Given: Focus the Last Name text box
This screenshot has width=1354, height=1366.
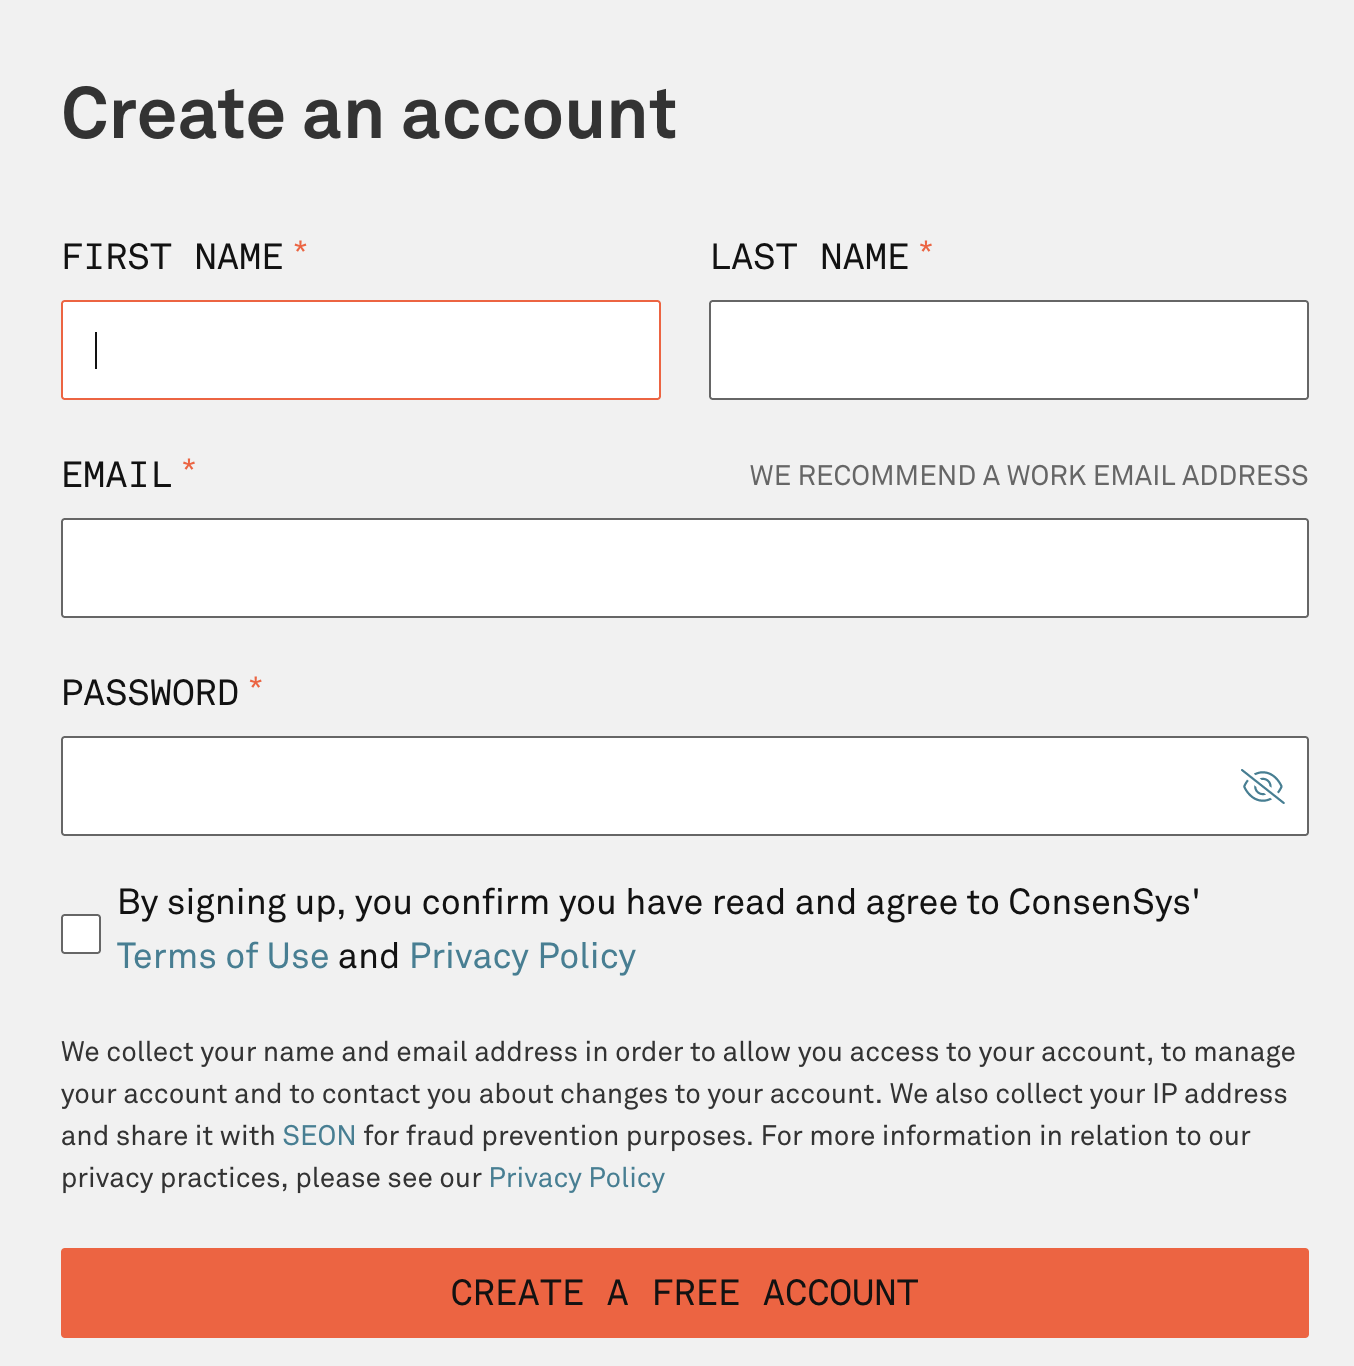Looking at the screenshot, I should point(1008,350).
